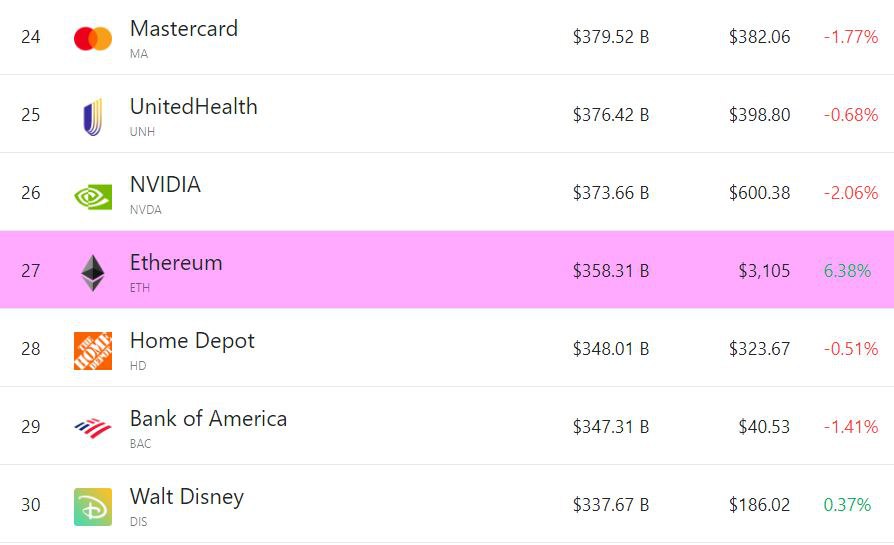The width and height of the screenshot is (894, 545).
Task: Click the UnitedHealth logo icon
Action: coord(93,117)
